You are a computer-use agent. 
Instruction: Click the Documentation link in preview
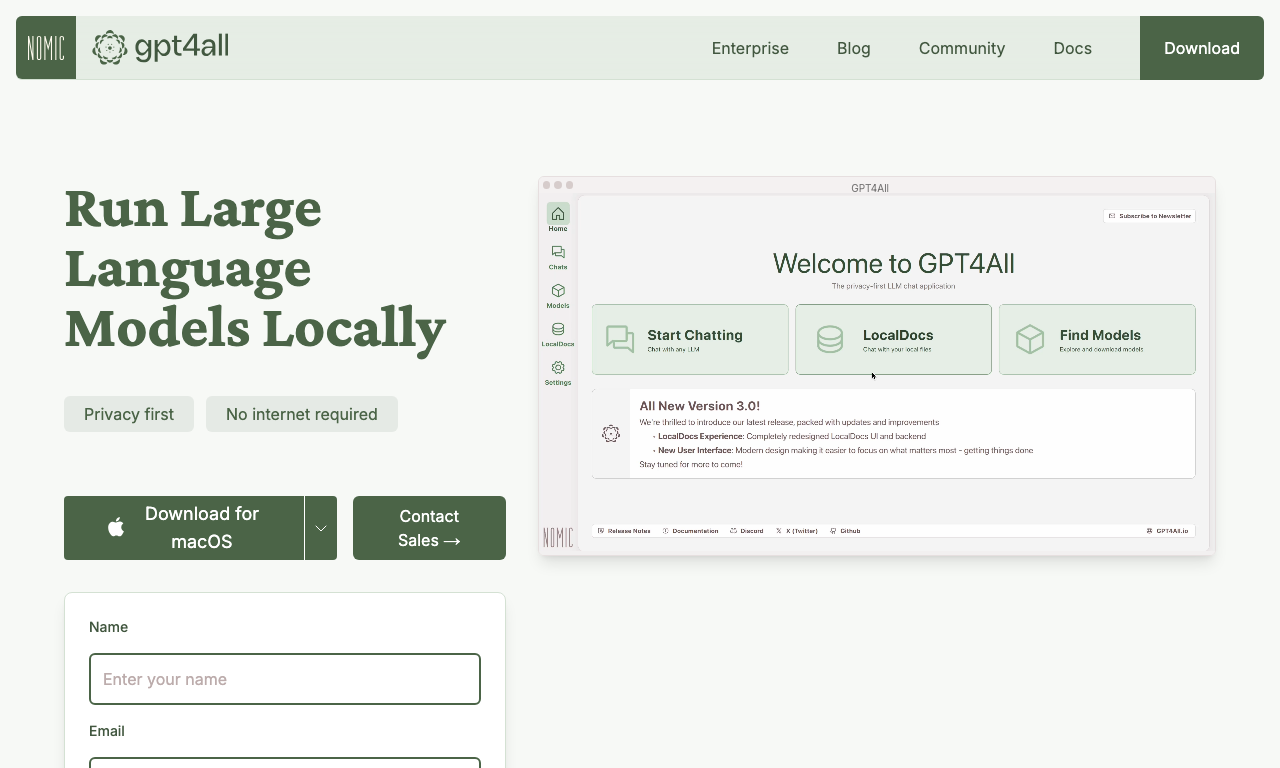coord(690,531)
